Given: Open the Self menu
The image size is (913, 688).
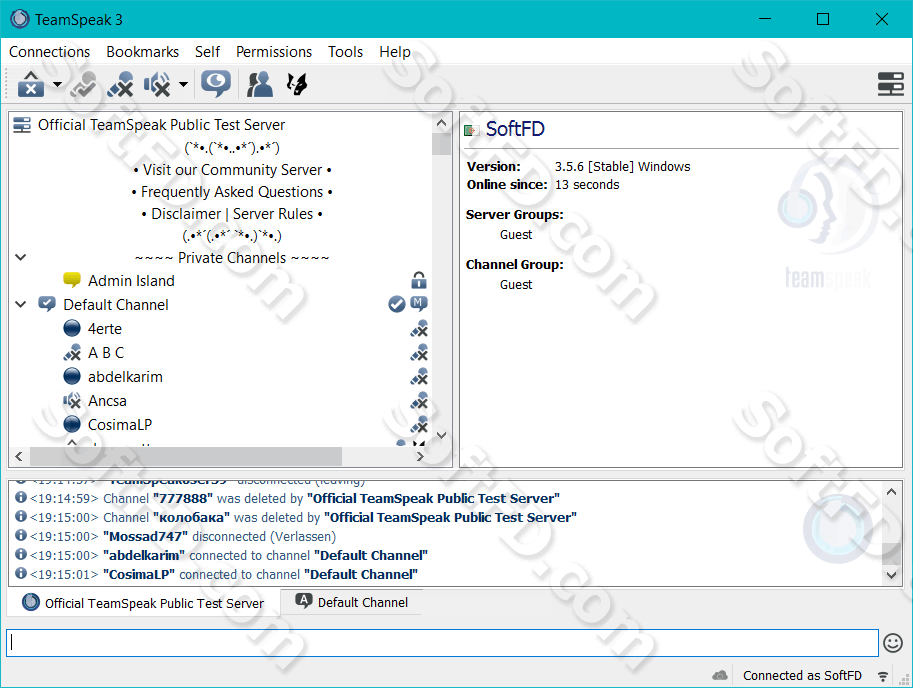Looking at the screenshot, I should pos(207,52).
